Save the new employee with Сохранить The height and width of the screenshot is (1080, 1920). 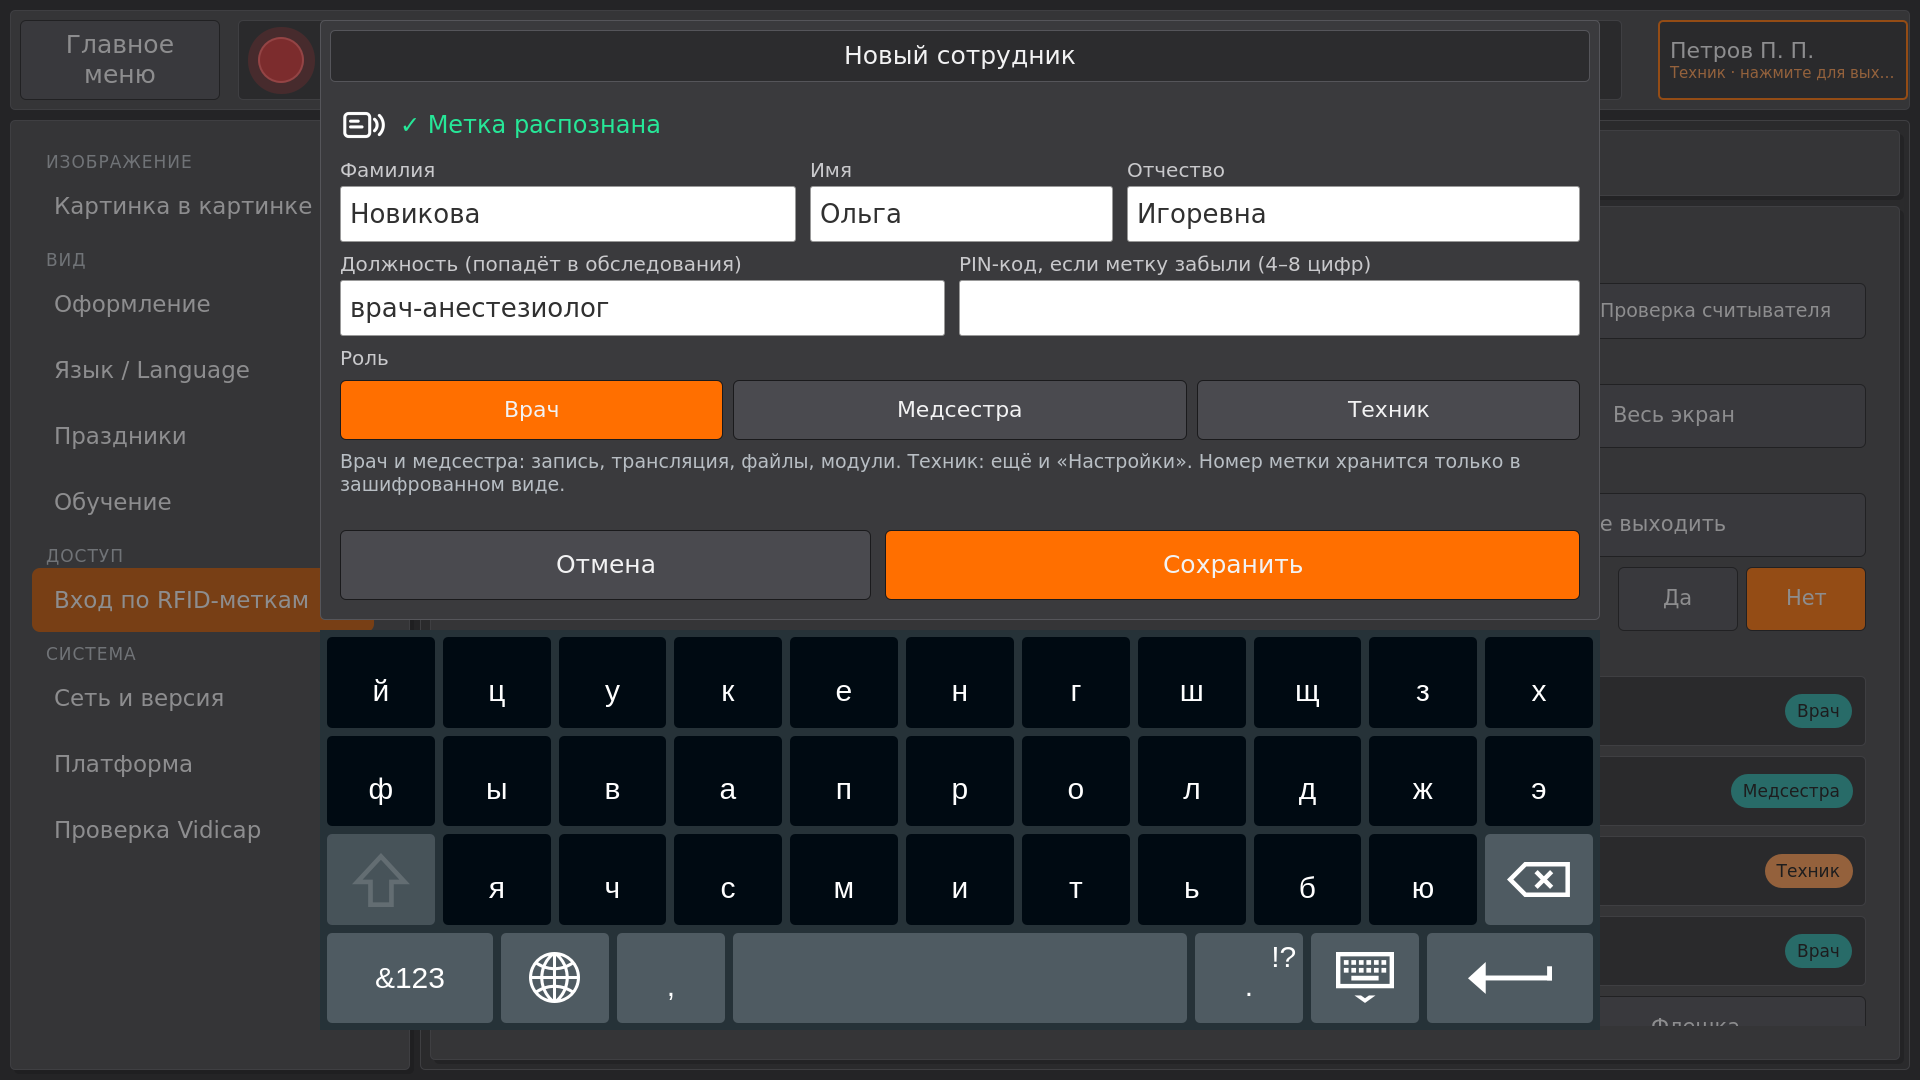1232,565
